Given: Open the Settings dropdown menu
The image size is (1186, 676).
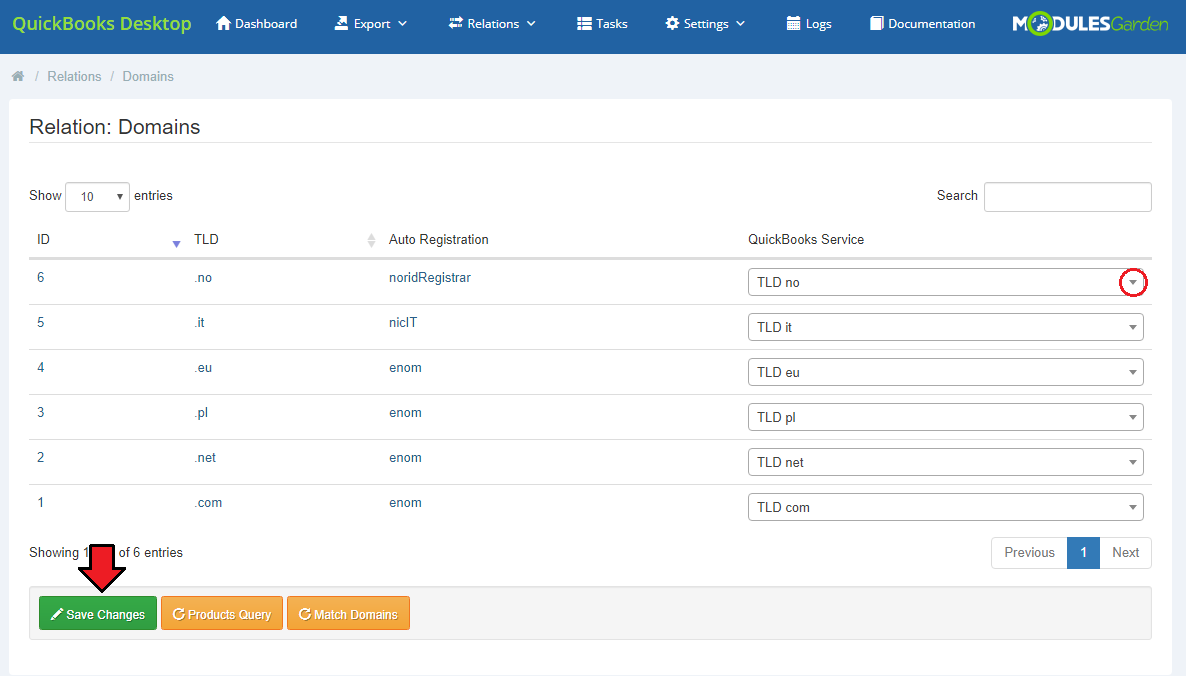Looking at the screenshot, I should 705,24.
